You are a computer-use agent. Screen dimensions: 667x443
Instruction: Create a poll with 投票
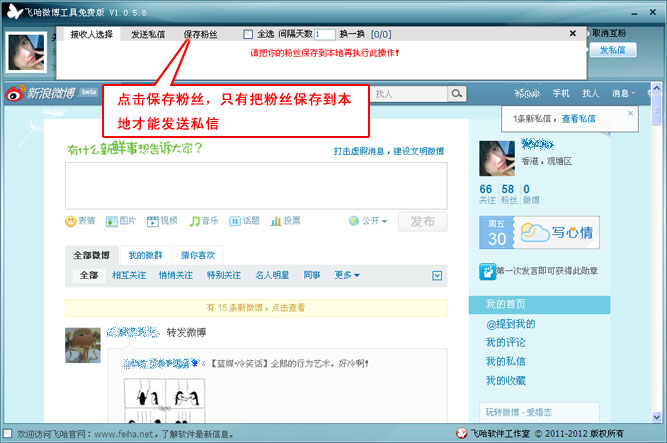click(285, 221)
